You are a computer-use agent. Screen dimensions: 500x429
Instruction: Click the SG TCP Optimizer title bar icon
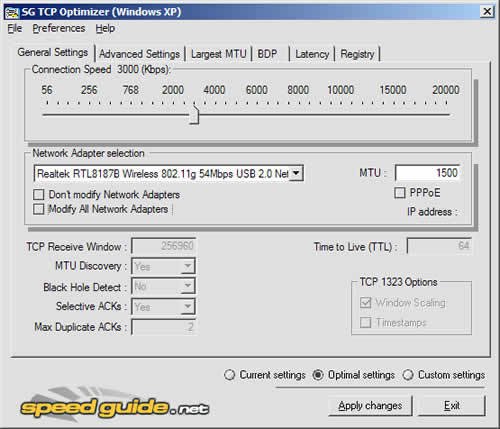tap(12, 12)
